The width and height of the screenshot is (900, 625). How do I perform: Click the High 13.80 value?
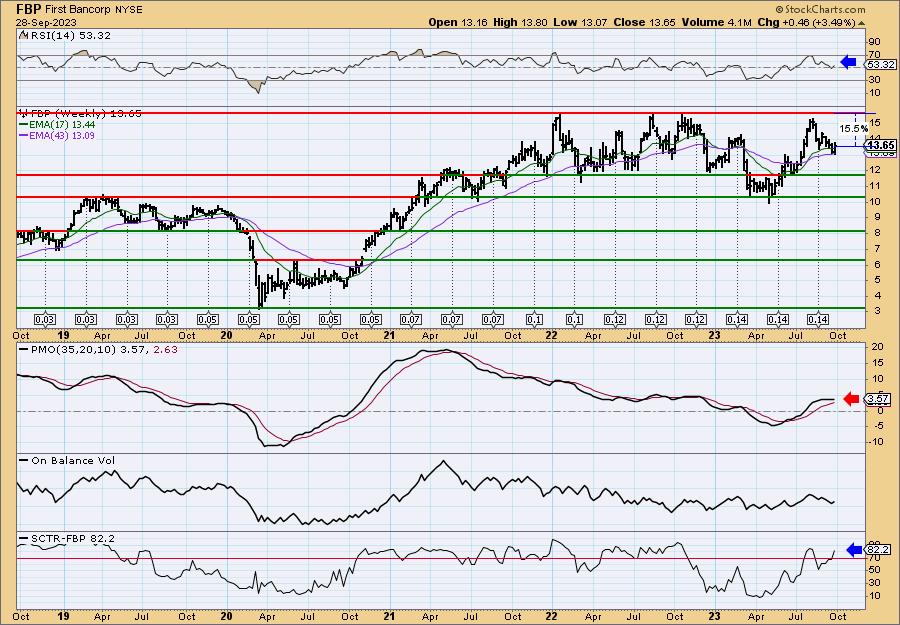pos(521,22)
